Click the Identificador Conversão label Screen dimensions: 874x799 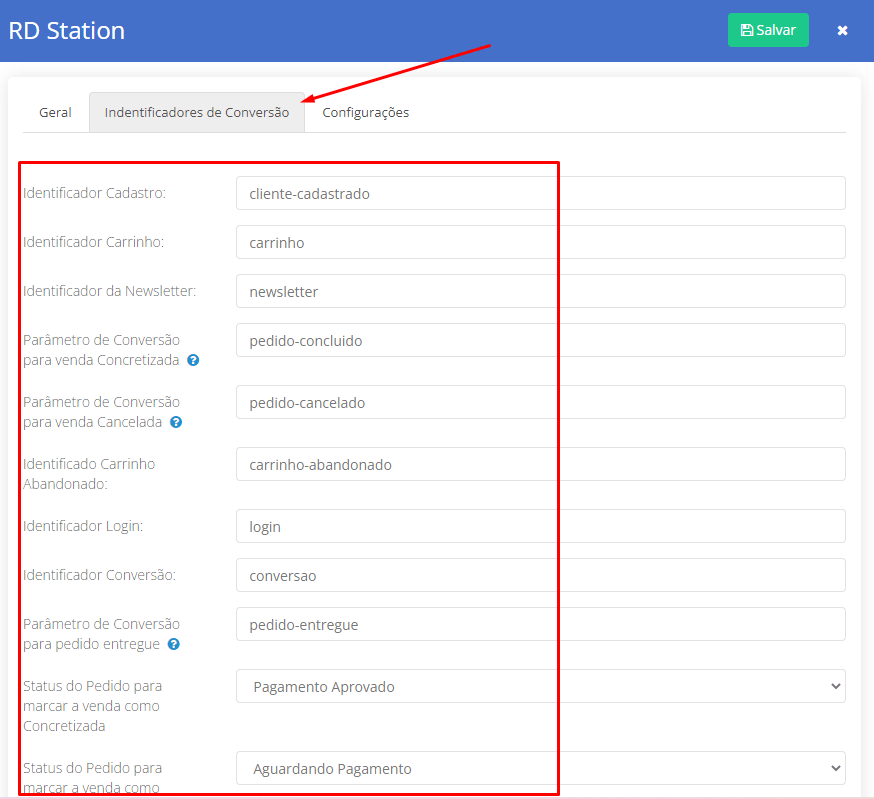click(99, 575)
